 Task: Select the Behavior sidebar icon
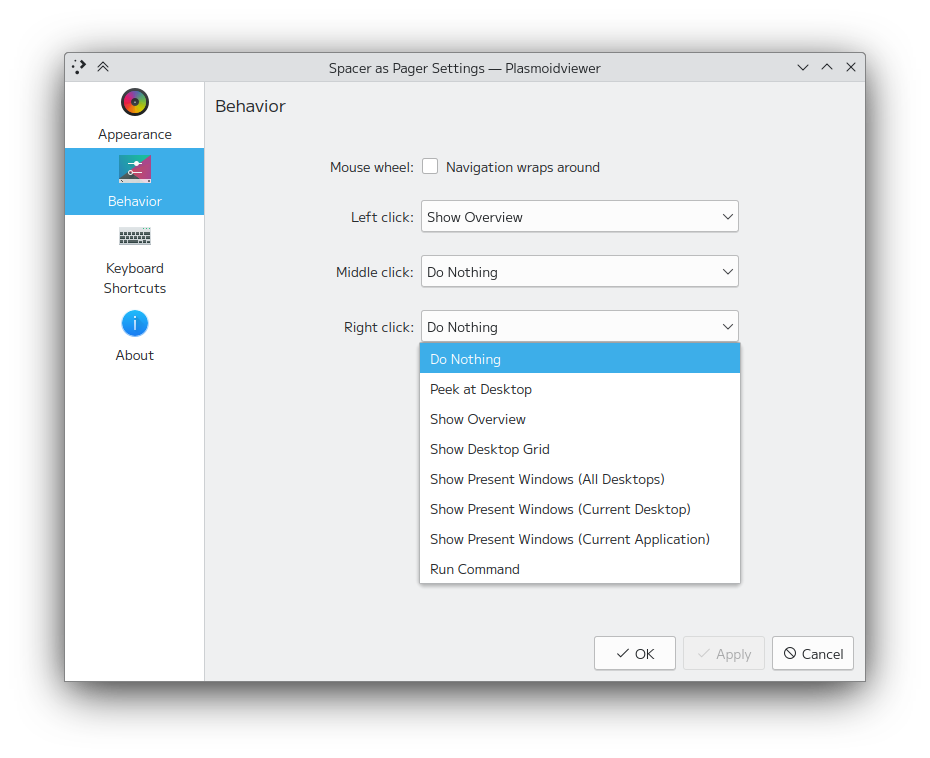135,170
